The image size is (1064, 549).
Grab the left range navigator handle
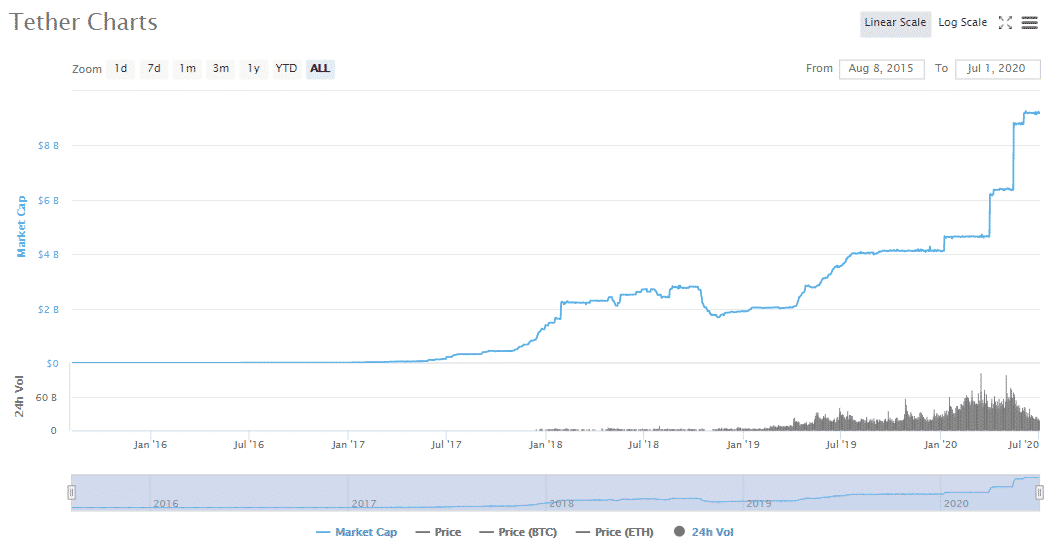(71, 492)
